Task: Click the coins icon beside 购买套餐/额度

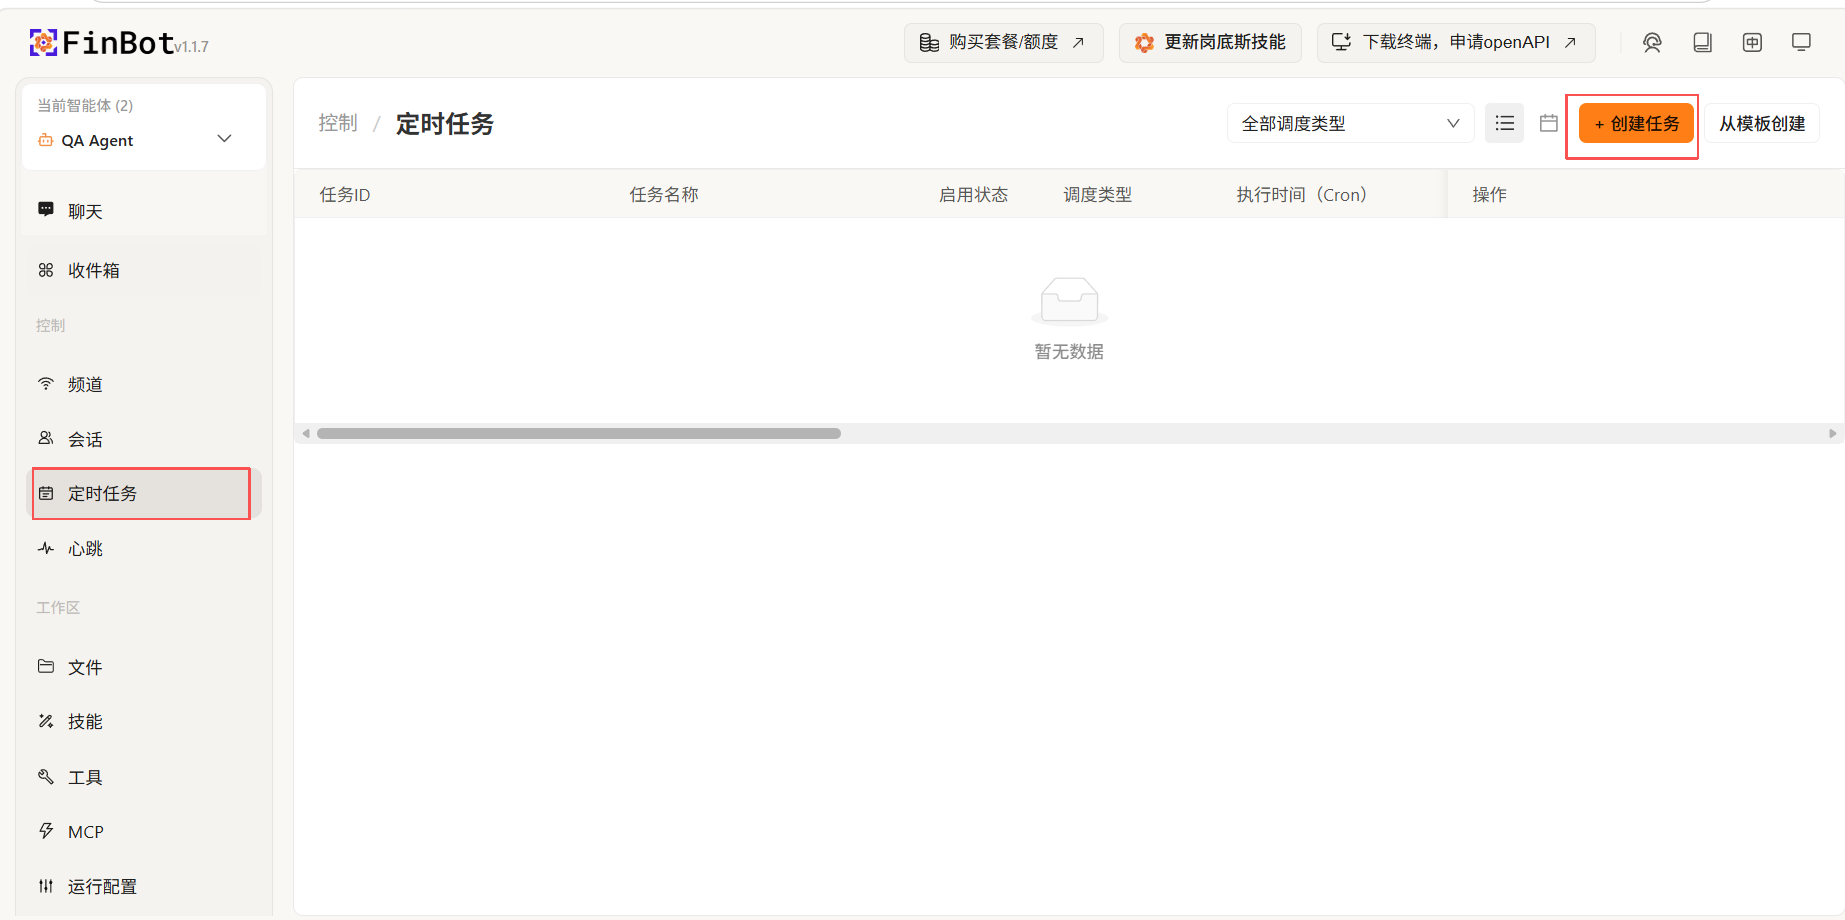Action: [929, 42]
